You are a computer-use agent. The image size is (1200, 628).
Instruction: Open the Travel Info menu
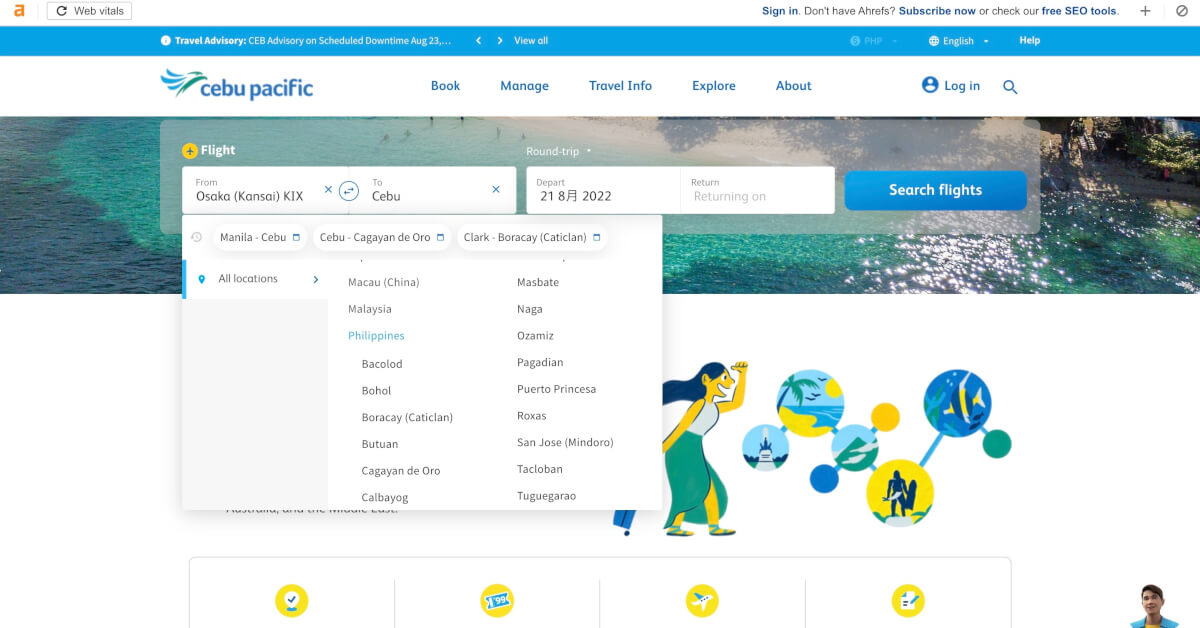point(620,86)
